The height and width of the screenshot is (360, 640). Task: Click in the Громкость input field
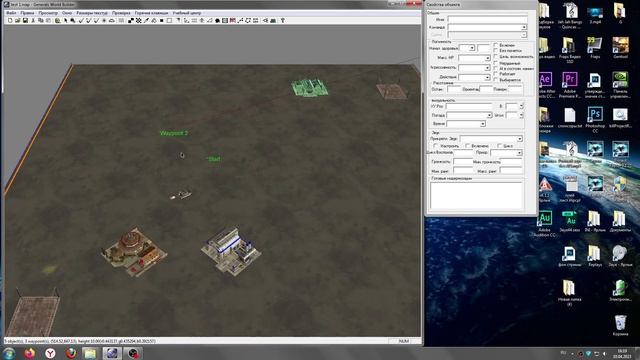[462, 162]
